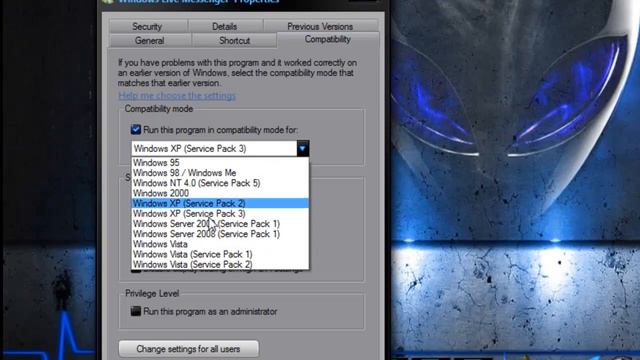Select Windows Server 2008 (Service Pack 1)
This screenshot has height=360, width=640.
pyautogui.click(x=220, y=234)
